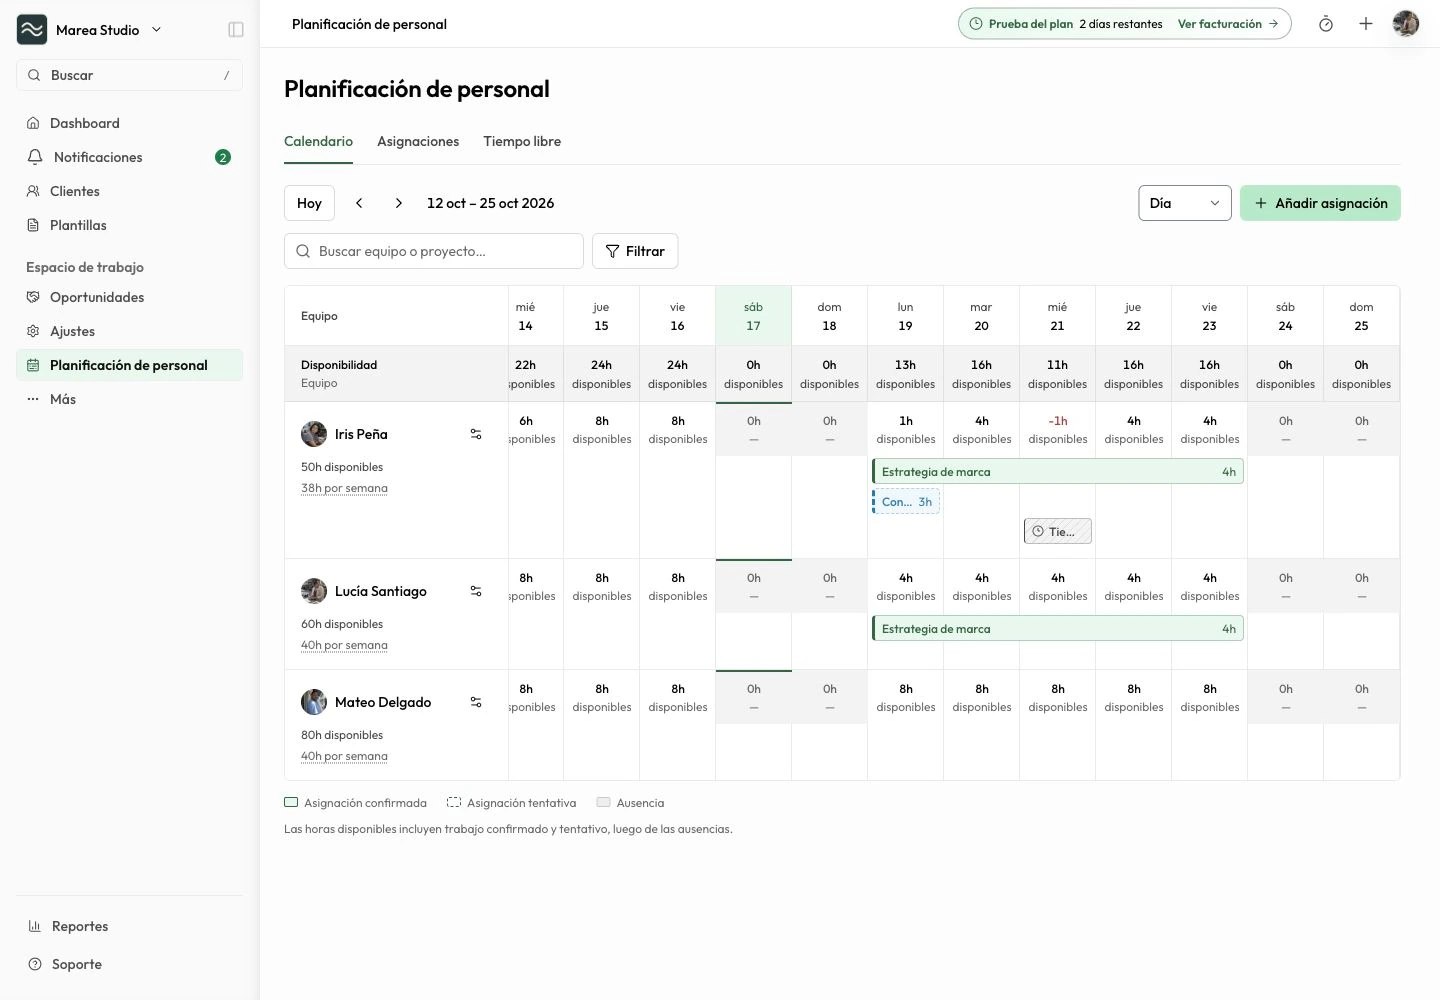Open the Tie... absence block

click(1058, 532)
